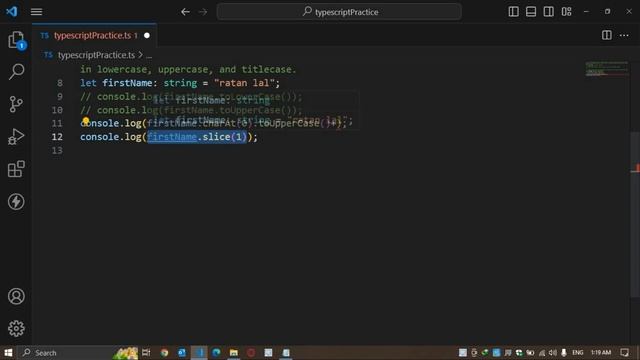This screenshot has width=640, height=360.
Task: Open the Search view in activity bar
Action: tap(16, 71)
